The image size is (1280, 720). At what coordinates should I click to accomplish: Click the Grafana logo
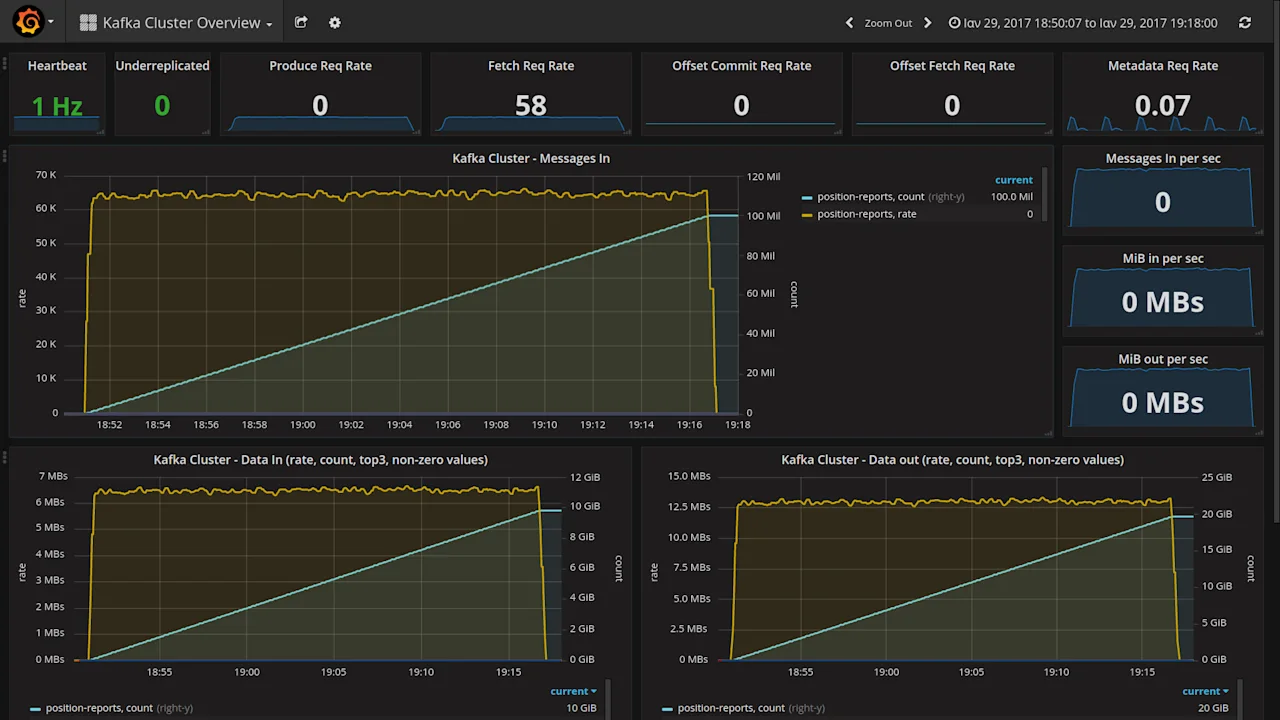pos(26,22)
